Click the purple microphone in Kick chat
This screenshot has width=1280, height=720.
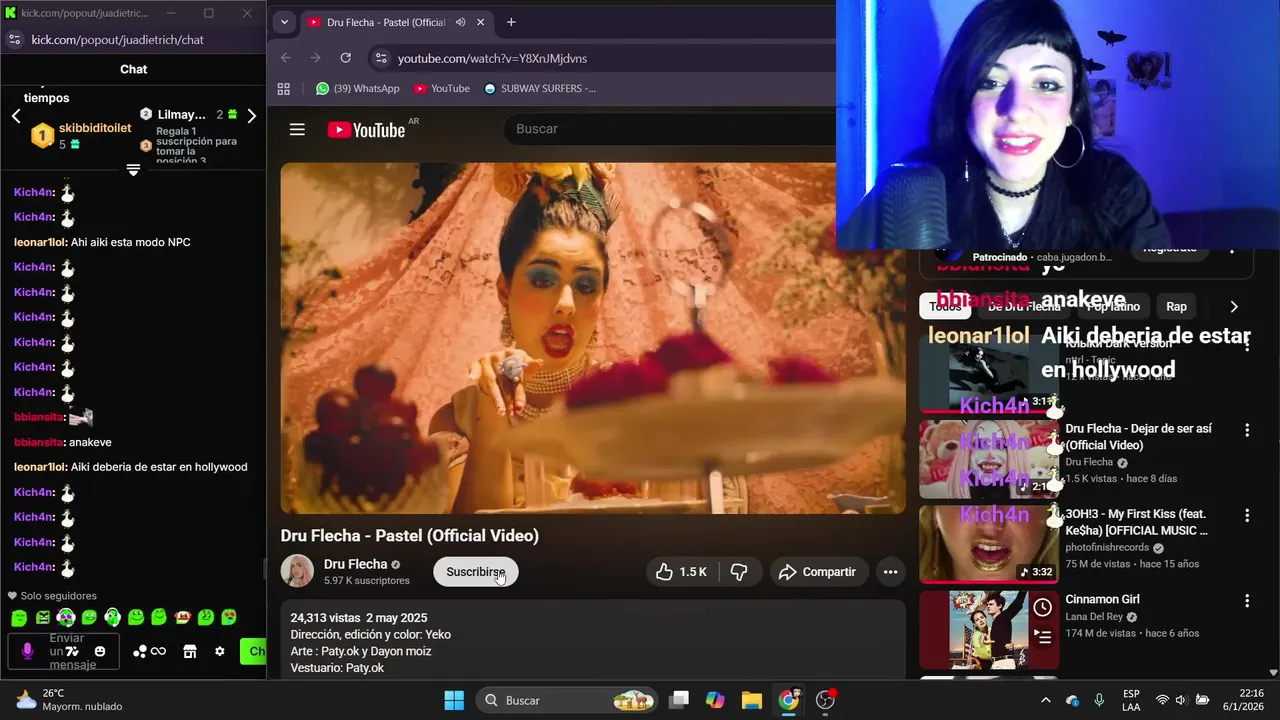[x=27, y=651]
